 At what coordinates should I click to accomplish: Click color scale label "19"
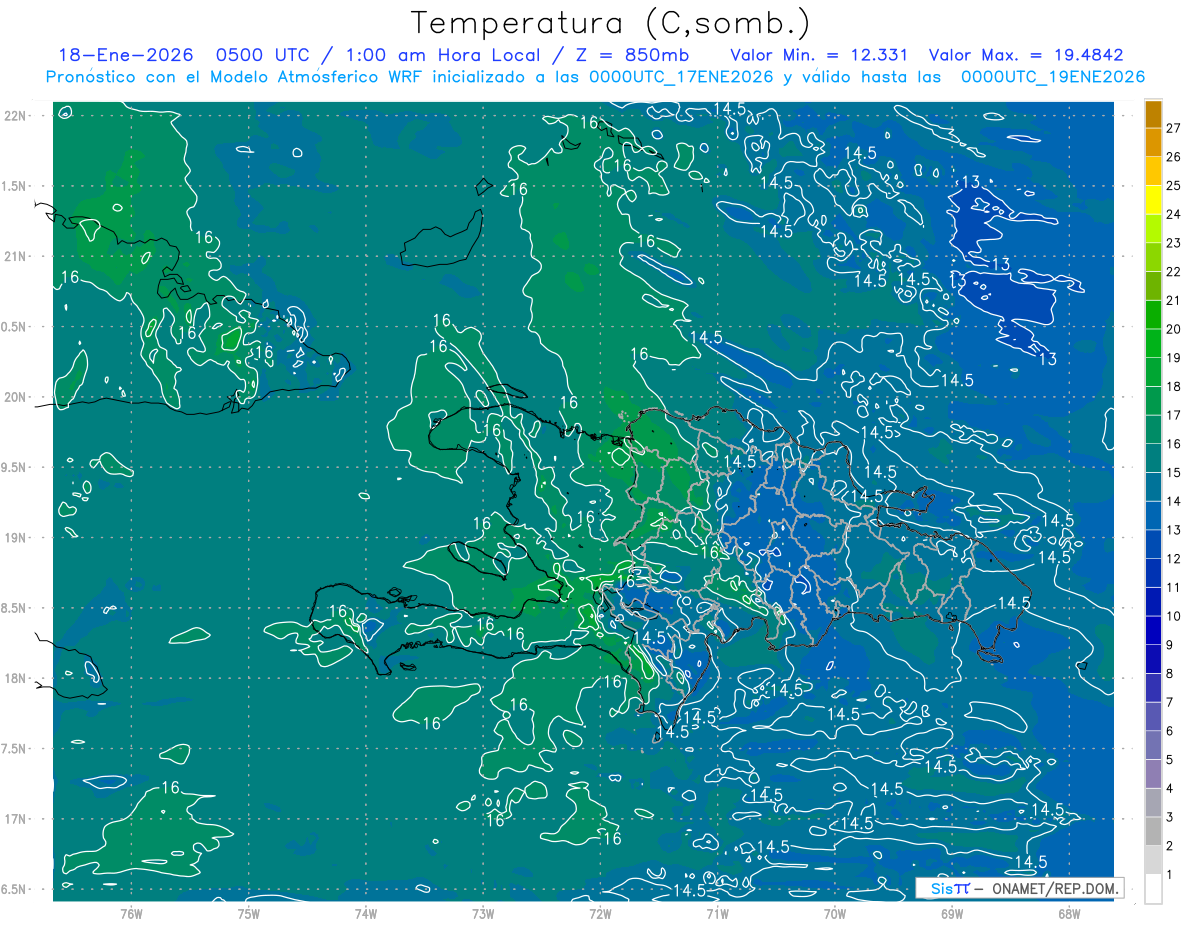tap(1174, 358)
